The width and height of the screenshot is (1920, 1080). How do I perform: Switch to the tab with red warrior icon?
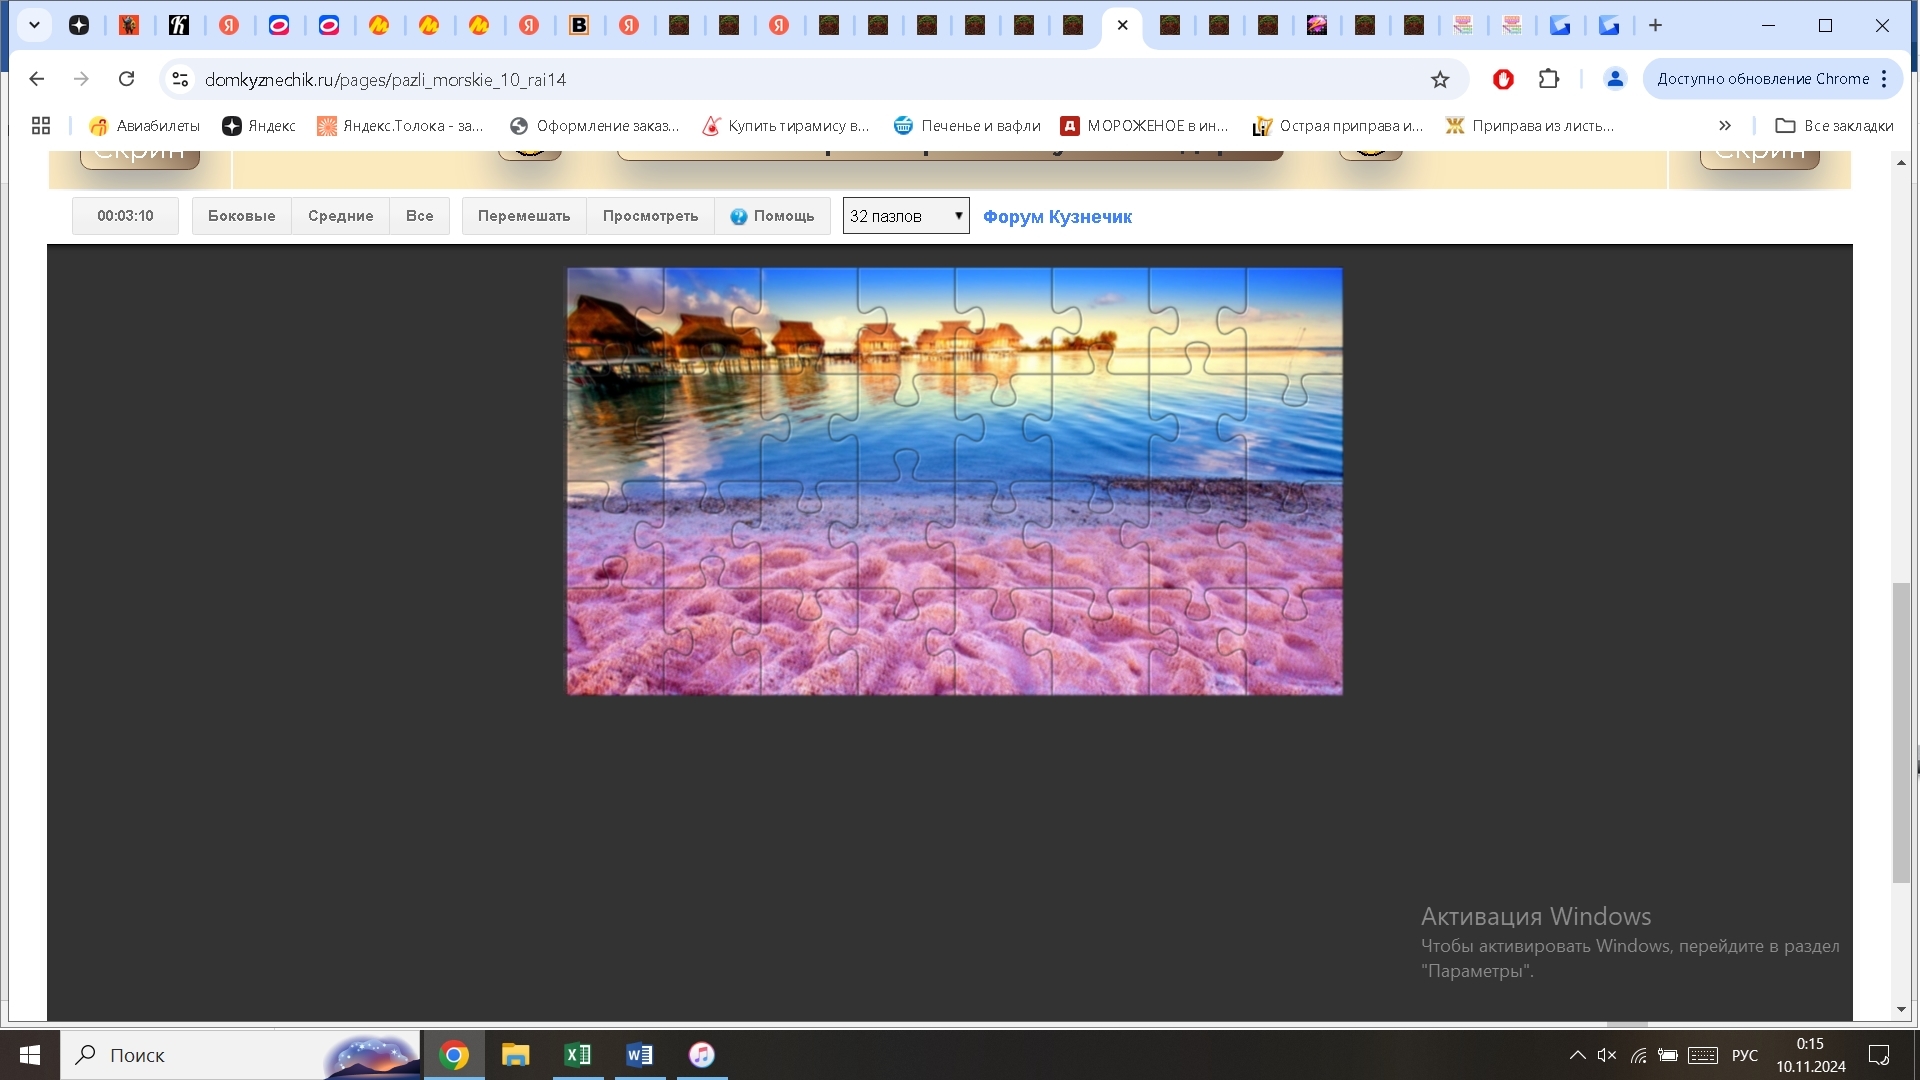click(129, 25)
